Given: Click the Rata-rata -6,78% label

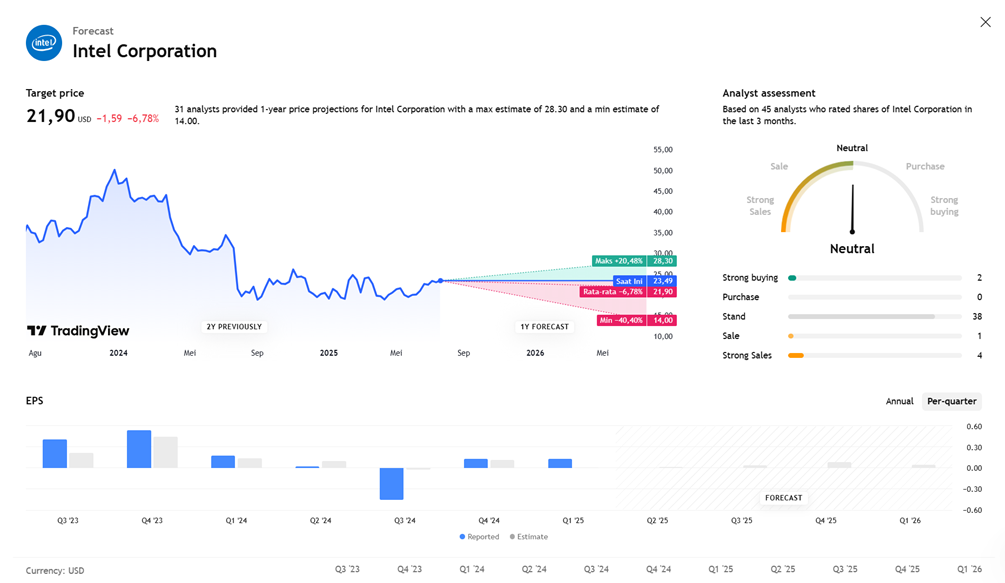Looking at the screenshot, I should pyautogui.click(x=627, y=292).
